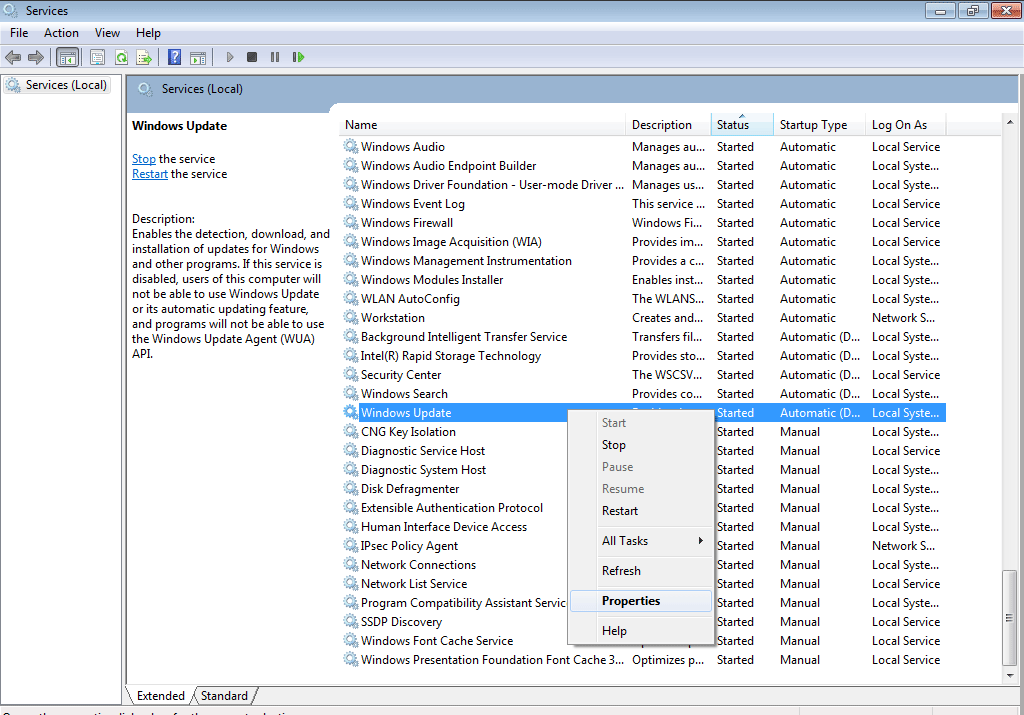This screenshot has height=715, width=1024.
Task: Sort by the Startup Type column header
Action: 820,125
